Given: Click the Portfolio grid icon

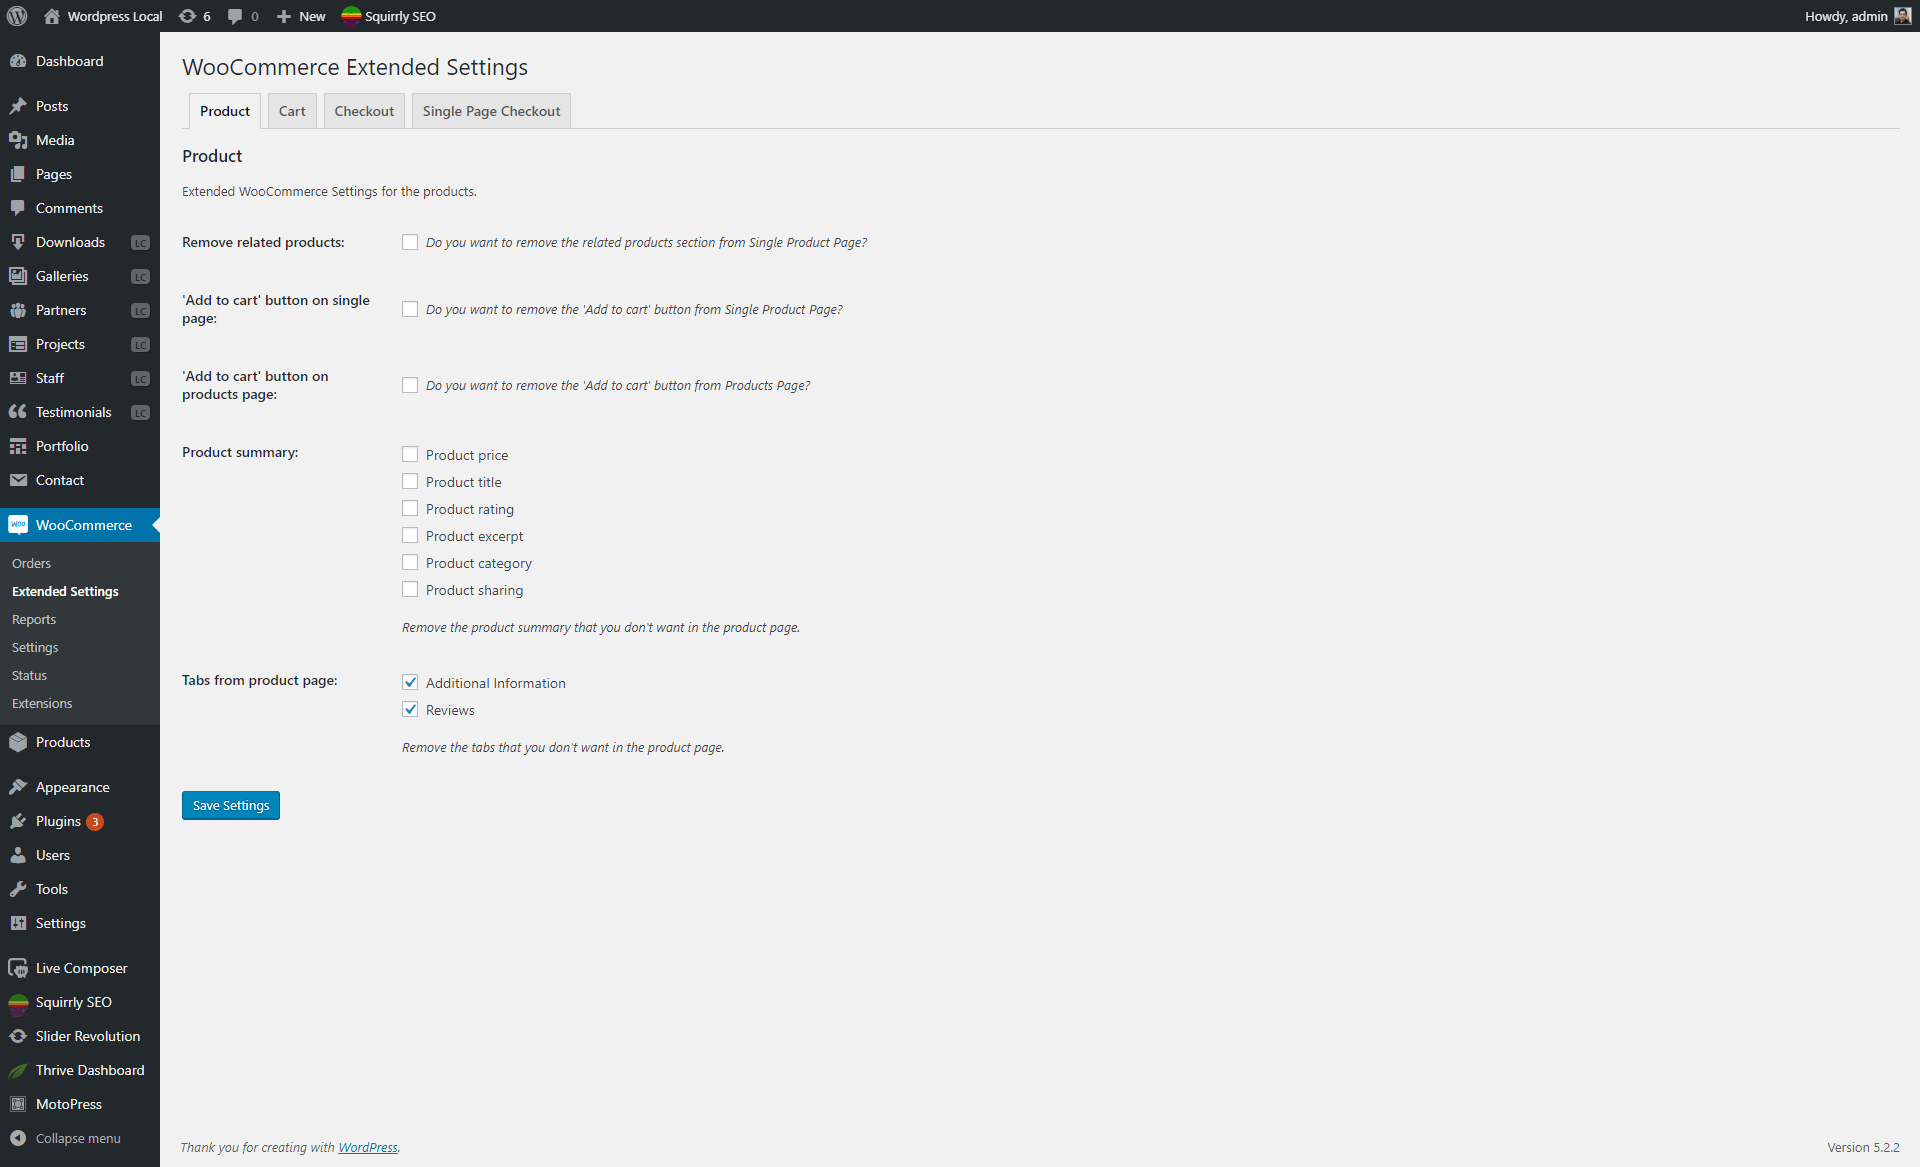Looking at the screenshot, I should pyautogui.click(x=18, y=446).
